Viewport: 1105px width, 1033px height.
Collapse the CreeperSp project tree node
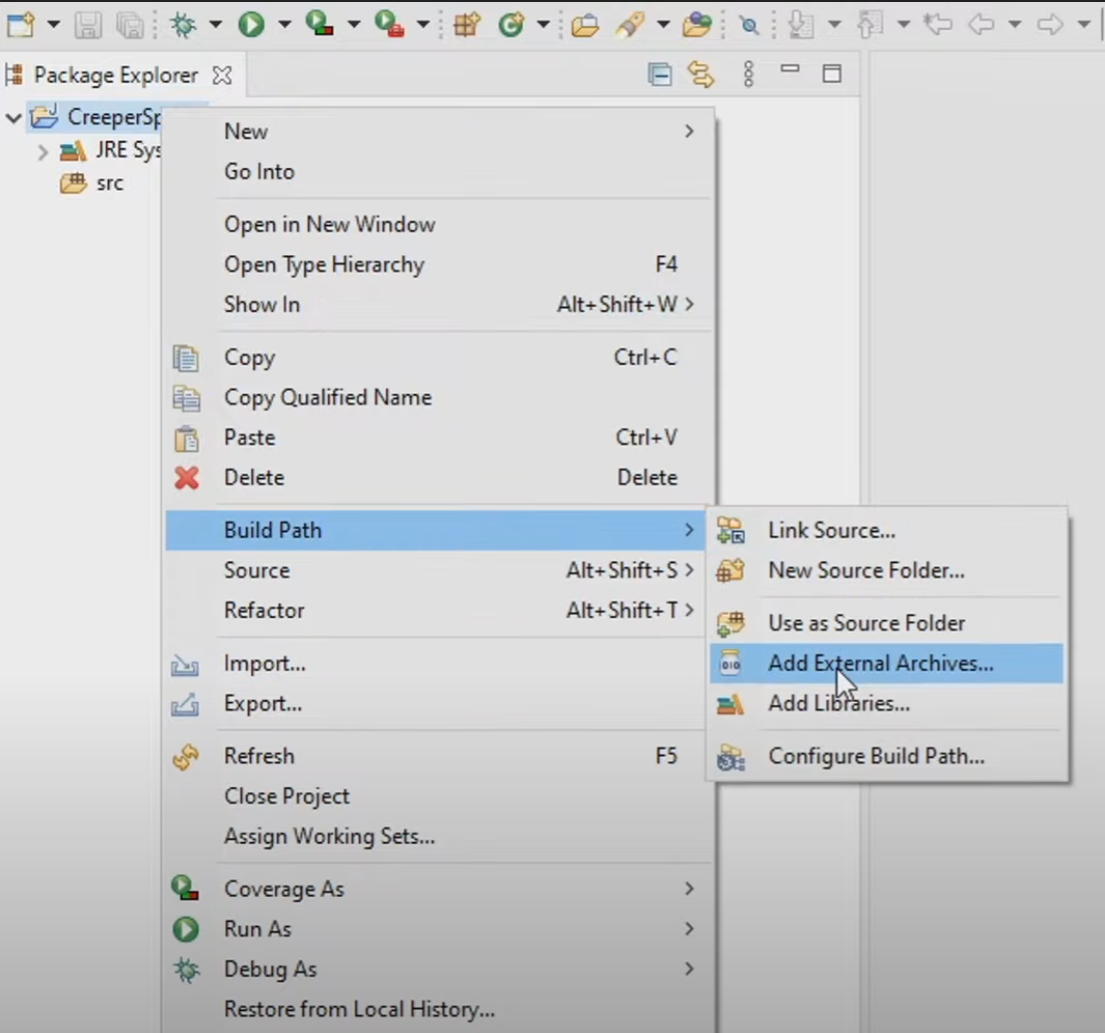coord(13,118)
